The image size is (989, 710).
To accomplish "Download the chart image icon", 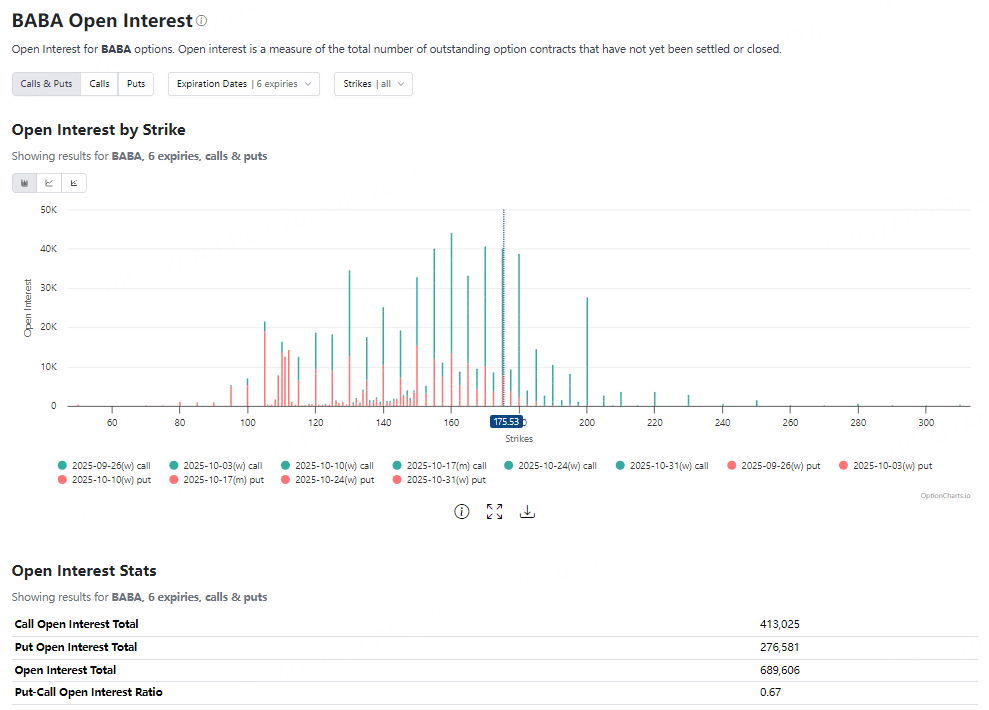I will coord(527,511).
